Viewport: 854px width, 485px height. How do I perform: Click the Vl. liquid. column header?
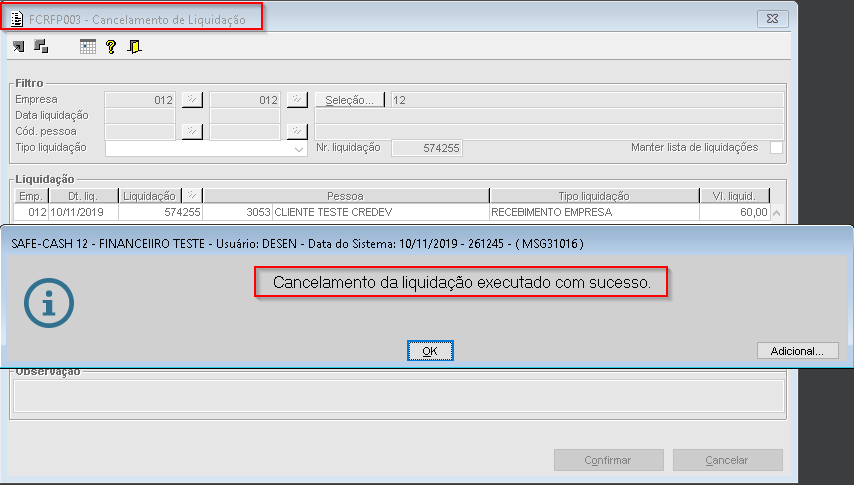(x=734, y=196)
